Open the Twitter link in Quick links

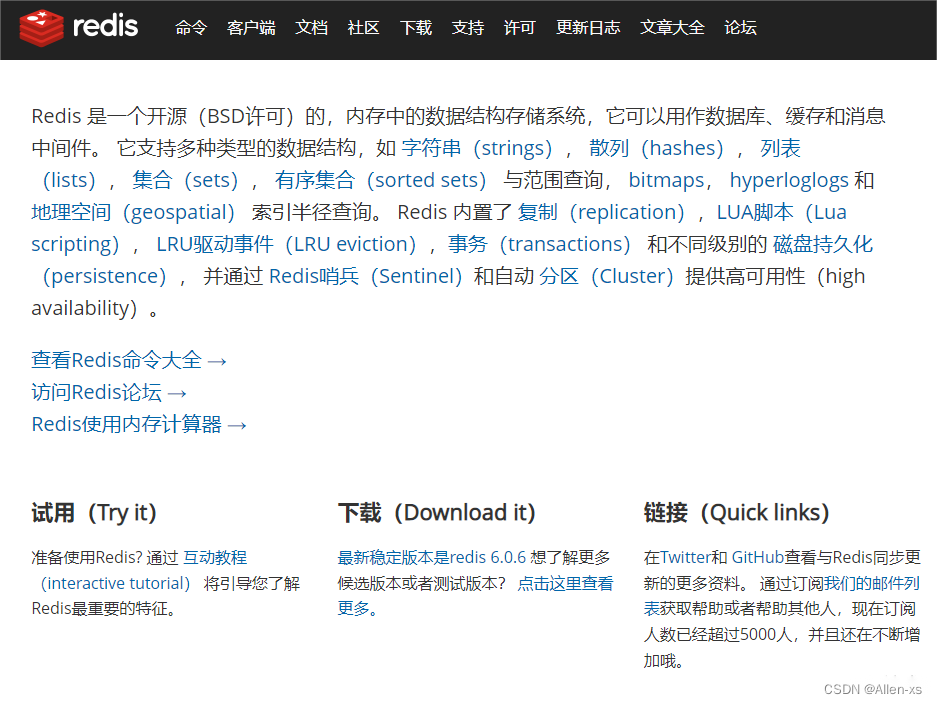coord(685,557)
